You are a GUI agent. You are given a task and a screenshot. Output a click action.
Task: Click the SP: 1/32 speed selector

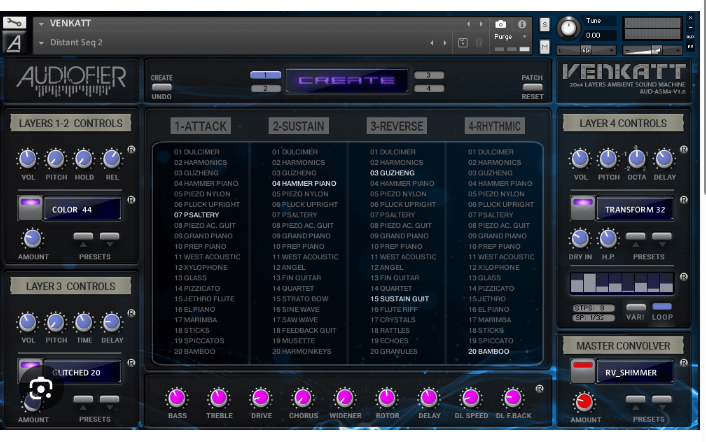point(593,317)
